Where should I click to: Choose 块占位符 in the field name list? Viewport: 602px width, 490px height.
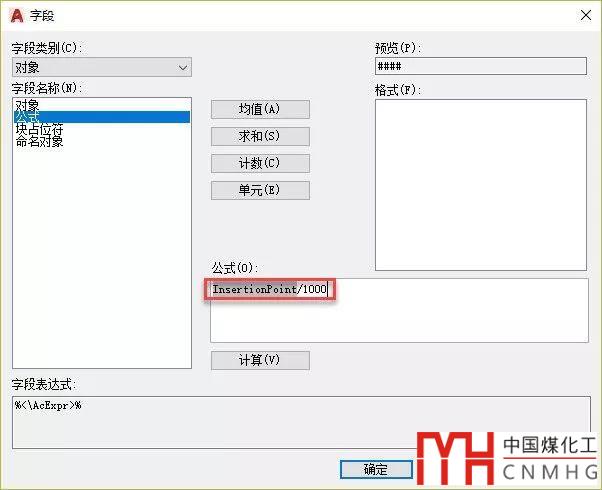(x=39, y=129)
